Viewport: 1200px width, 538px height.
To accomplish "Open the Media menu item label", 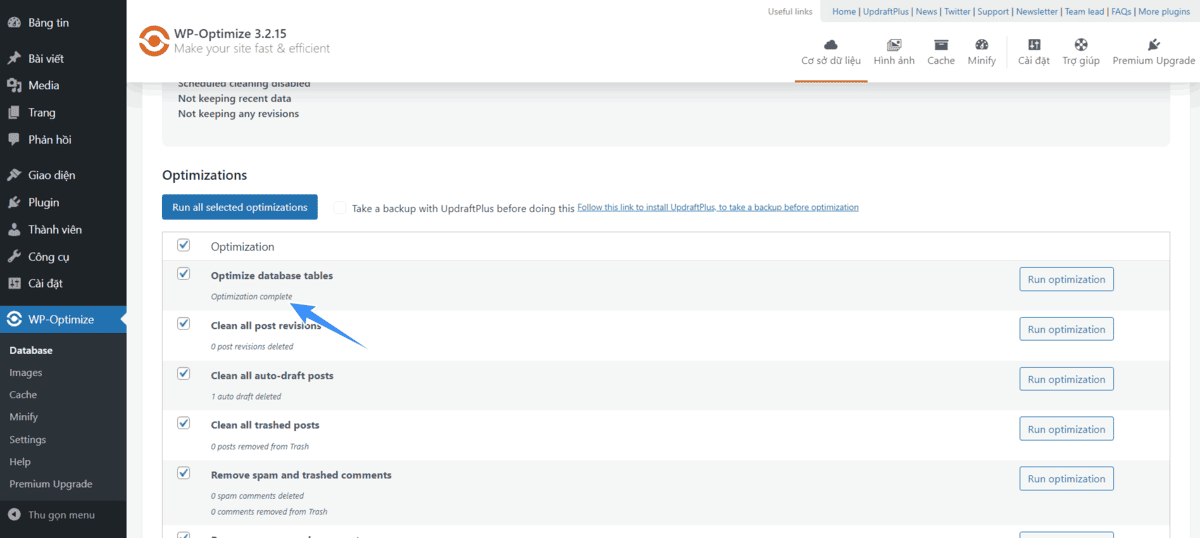I will pyautogui.click(x=43, y=85).
